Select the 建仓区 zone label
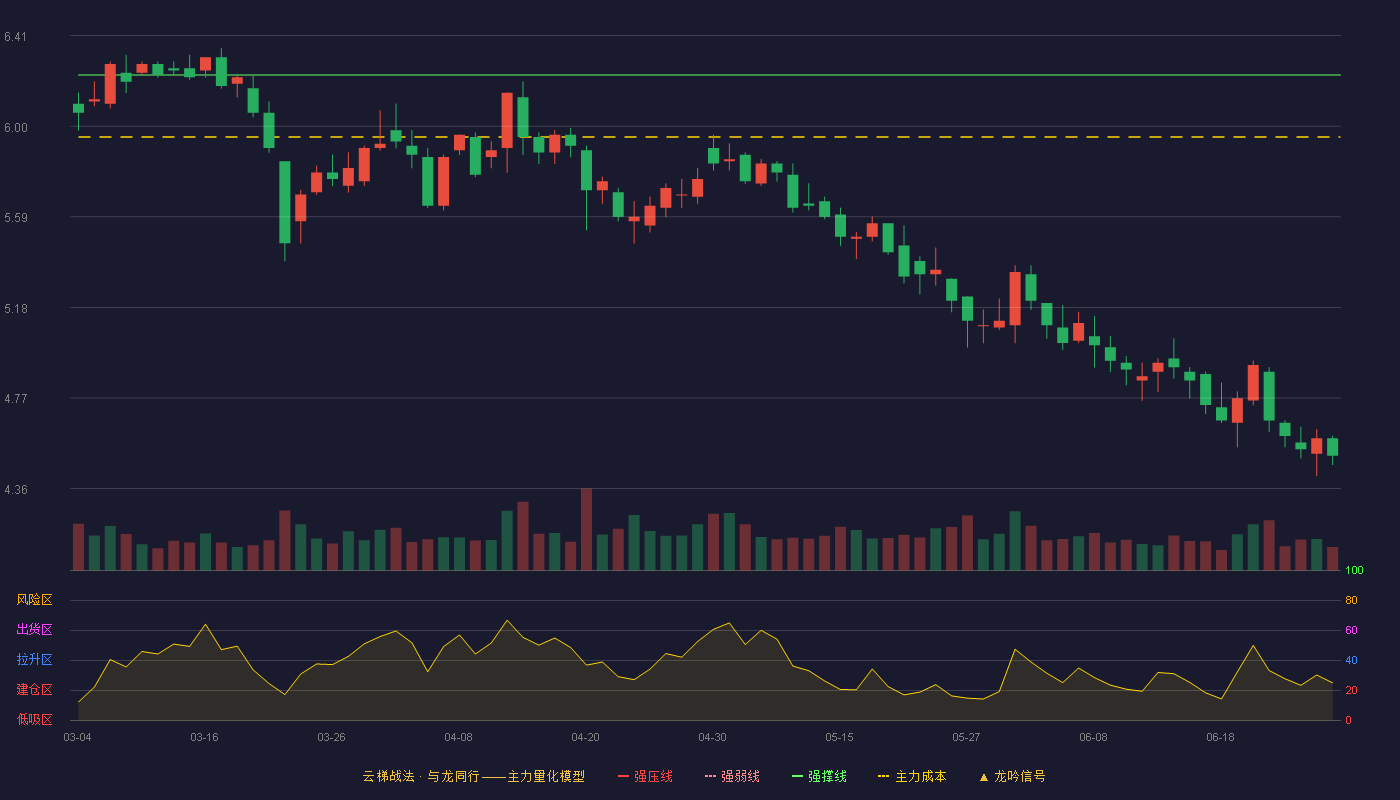 click(35, 690)
